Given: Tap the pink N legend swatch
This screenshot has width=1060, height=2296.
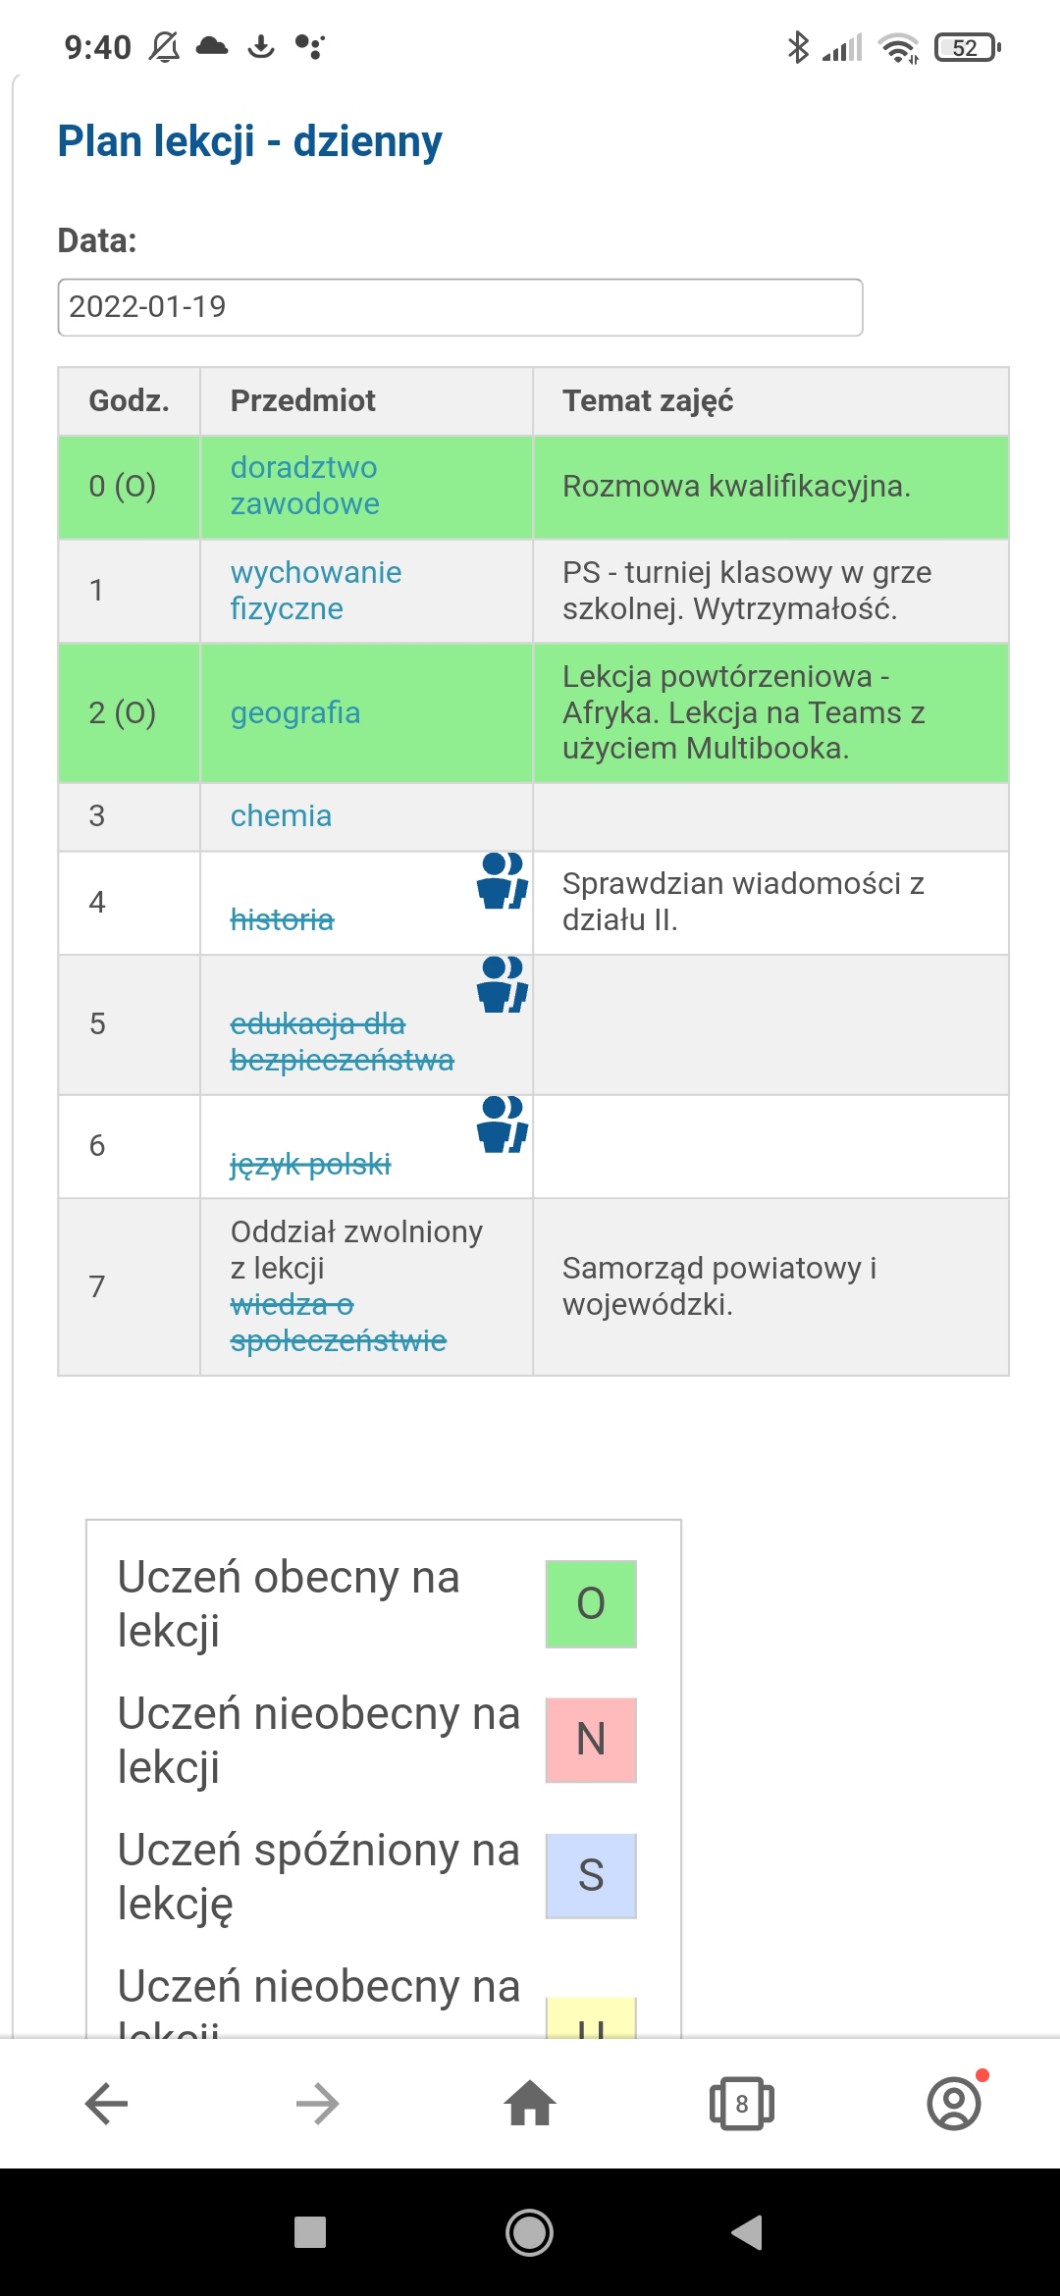Looking at the screenshot, I should click(591, 1739).
